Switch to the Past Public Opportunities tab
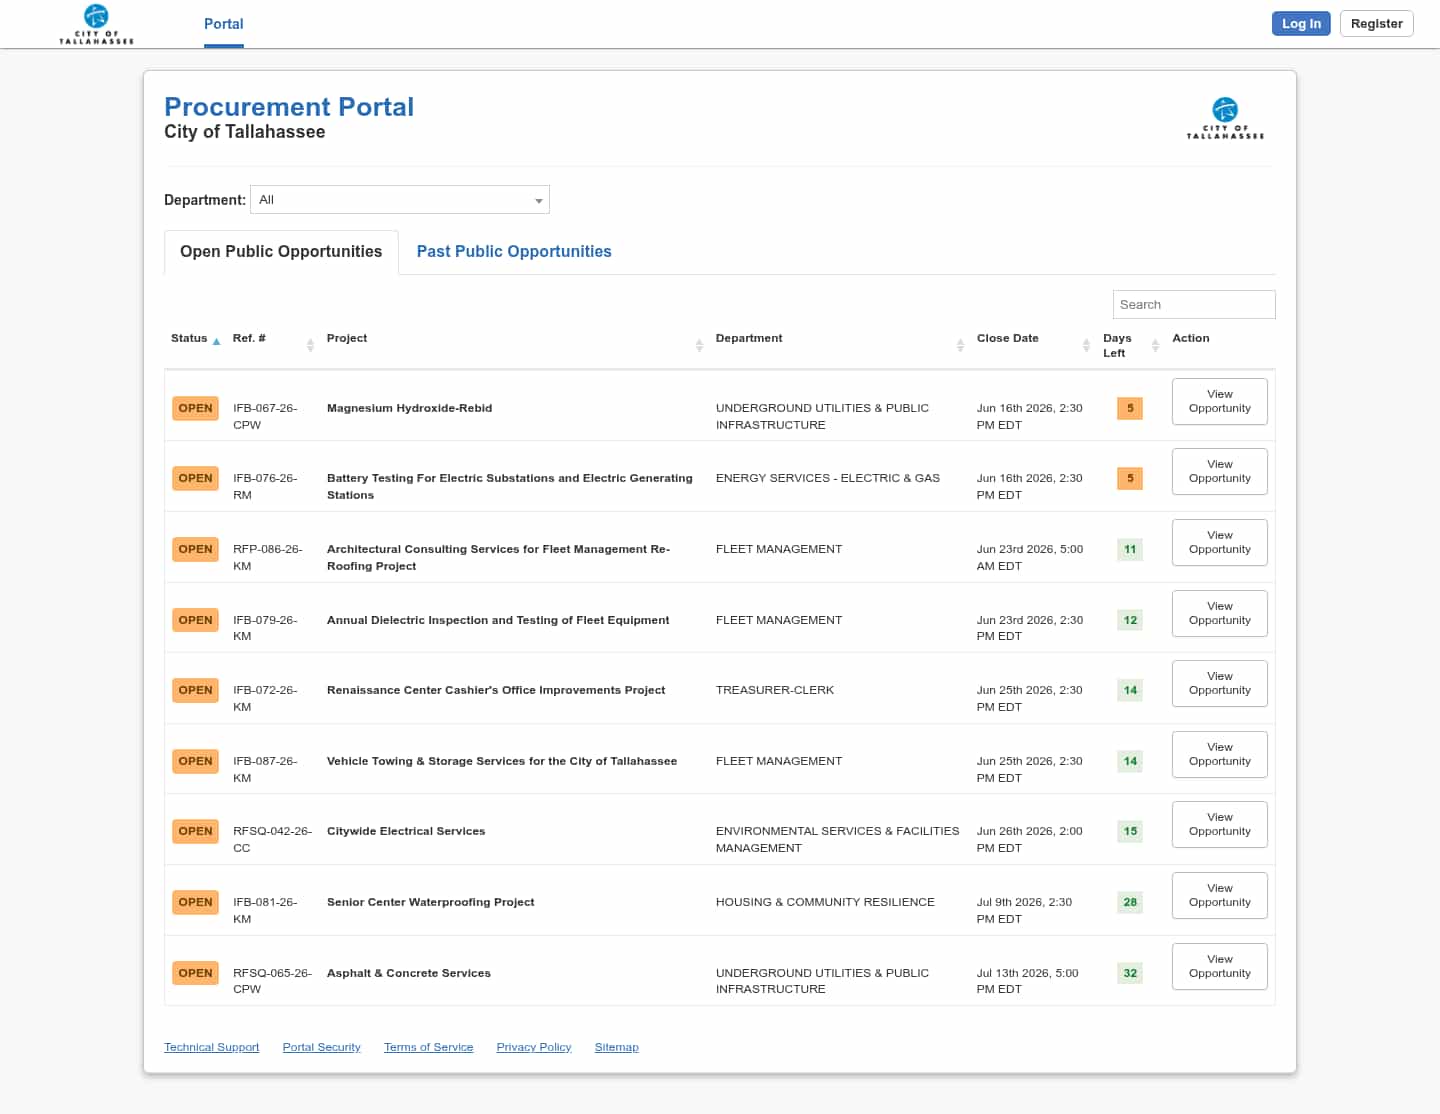This screenshot has width=1440, height=1114. pos(514,252)
